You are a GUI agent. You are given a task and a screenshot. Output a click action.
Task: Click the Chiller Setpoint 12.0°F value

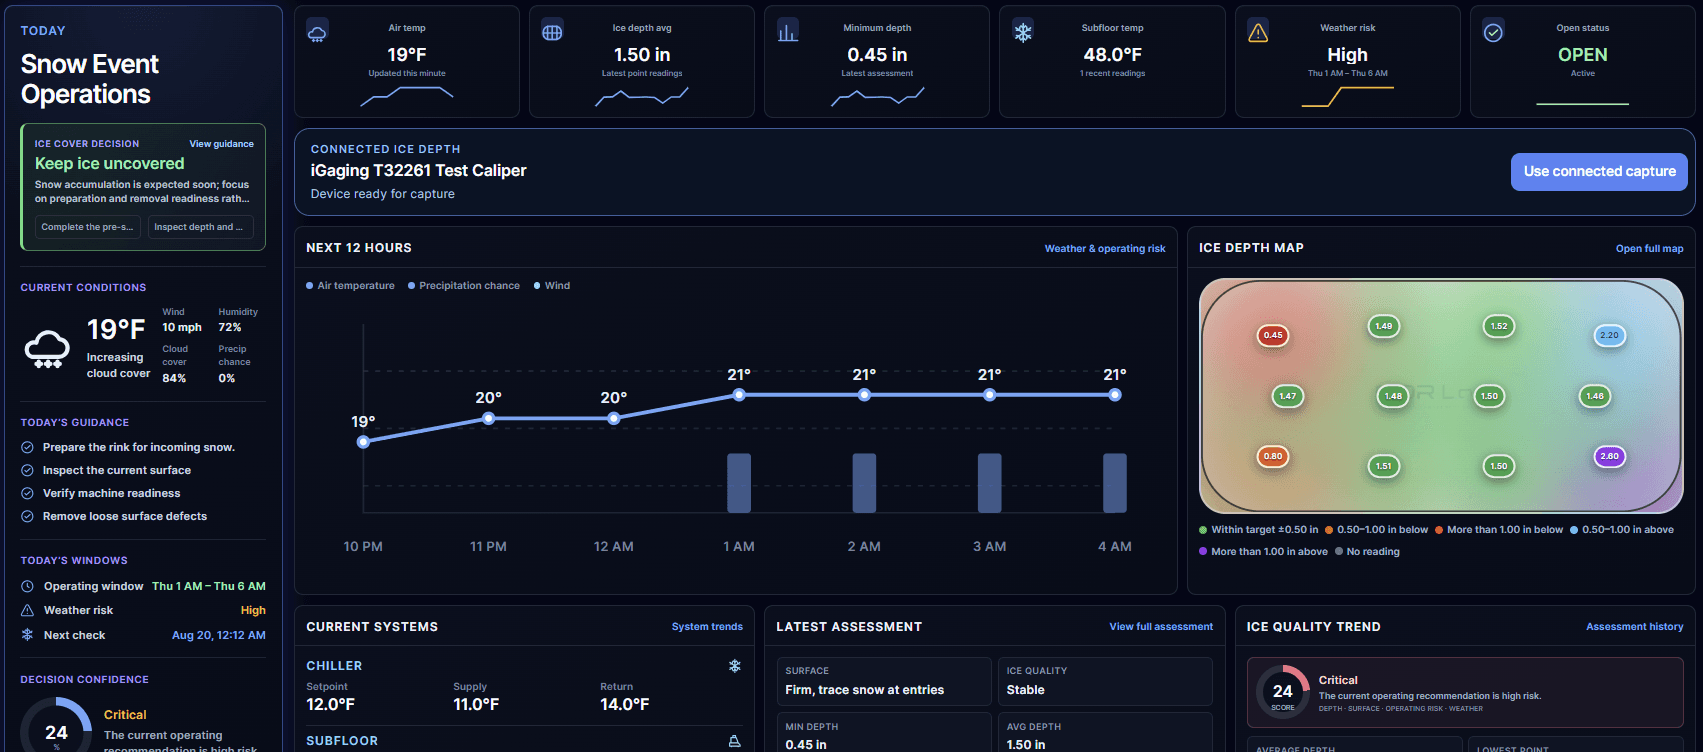point(330,705)
